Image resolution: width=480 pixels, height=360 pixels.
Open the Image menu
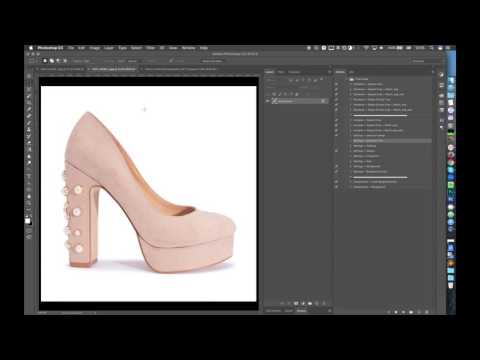[x=94, y=48]
